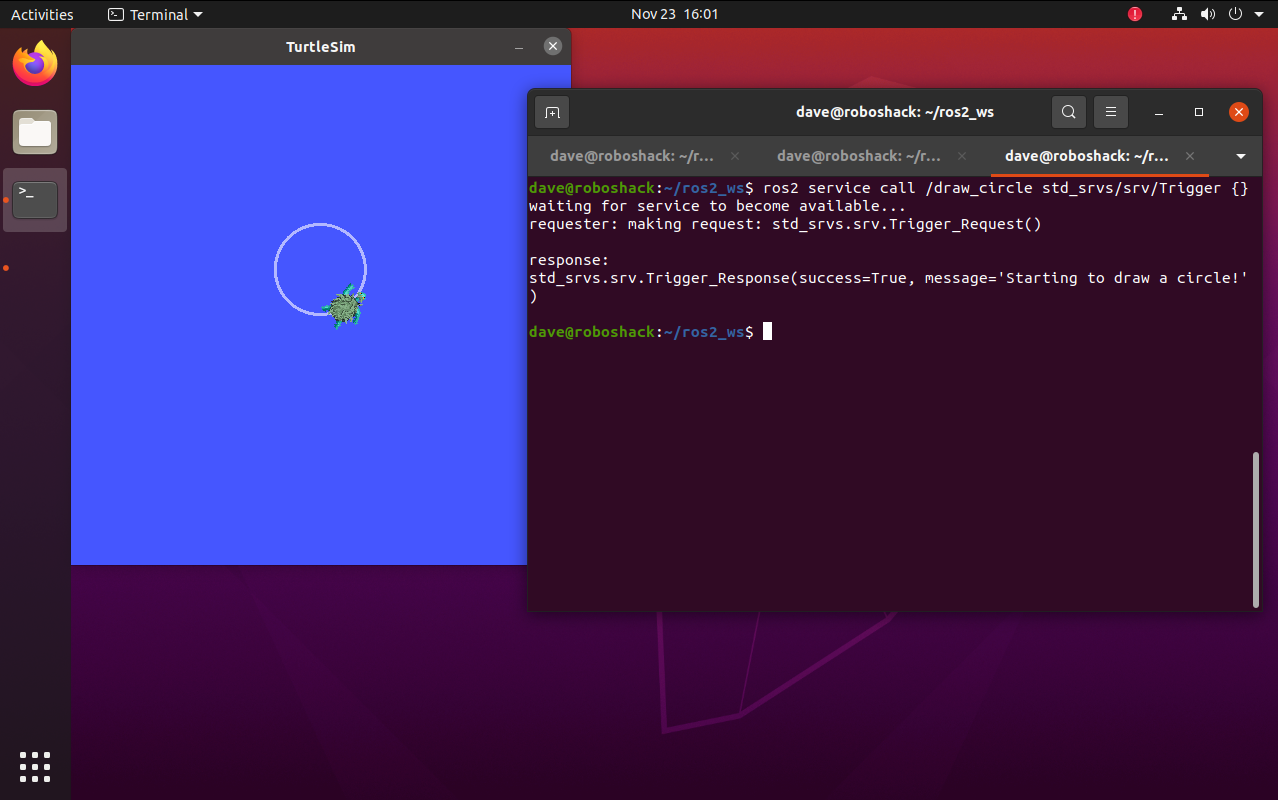
Task: Click the red notification alert icon
Action: [x=1135, y=14]
